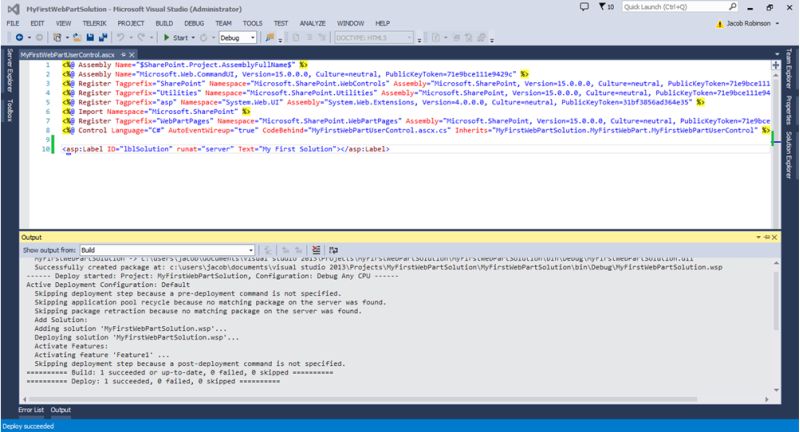Viewport: 800px width, 432px height.
Task: Open the TEAM menu
Action: pyautogui.click(x=223, y=23)
